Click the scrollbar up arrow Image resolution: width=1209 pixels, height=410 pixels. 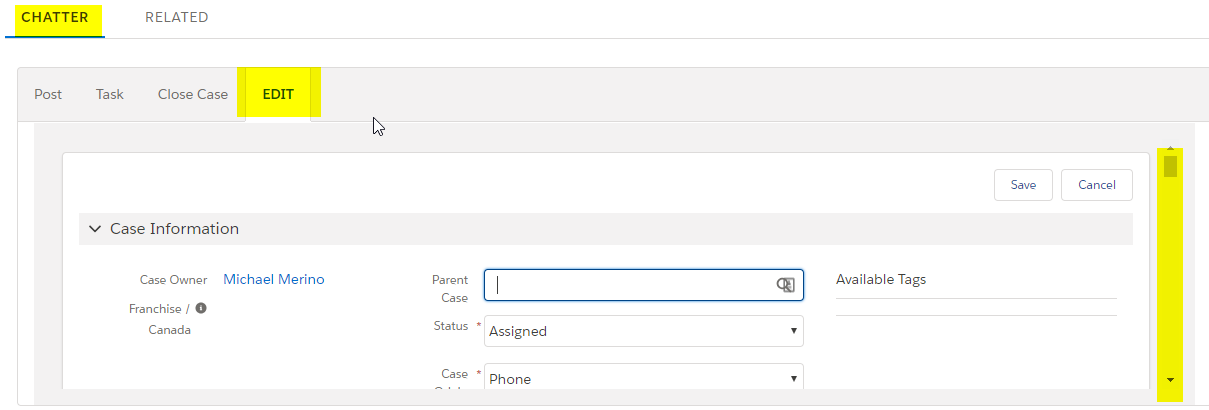(x=1170, y=149)
